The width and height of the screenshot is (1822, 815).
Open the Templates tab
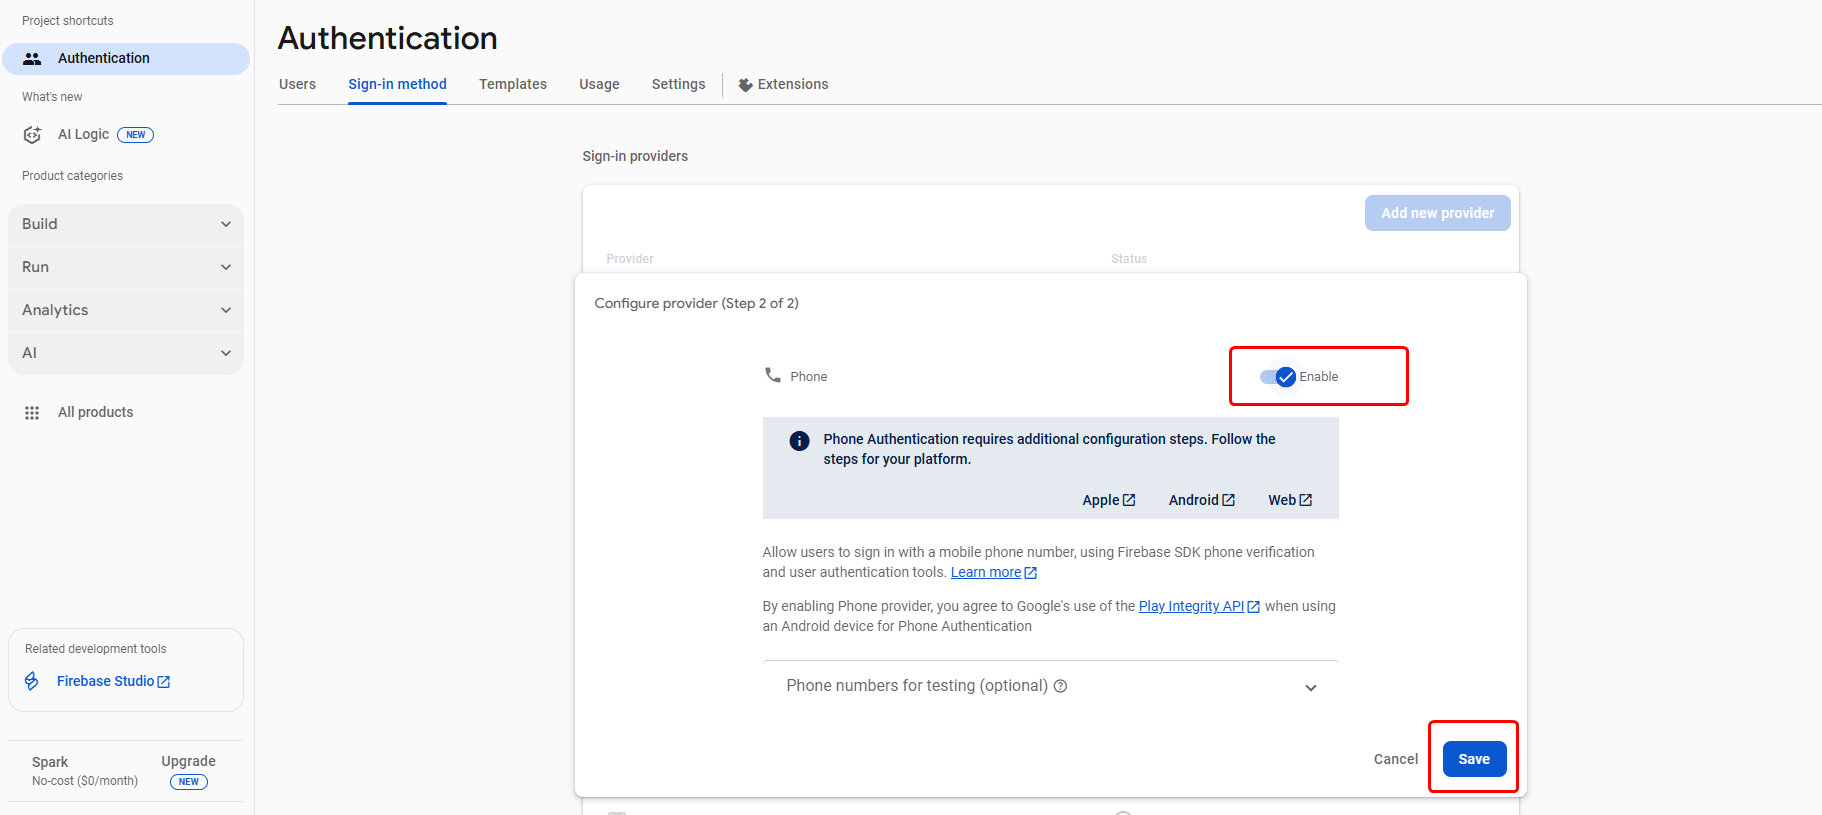pos(512,84)
